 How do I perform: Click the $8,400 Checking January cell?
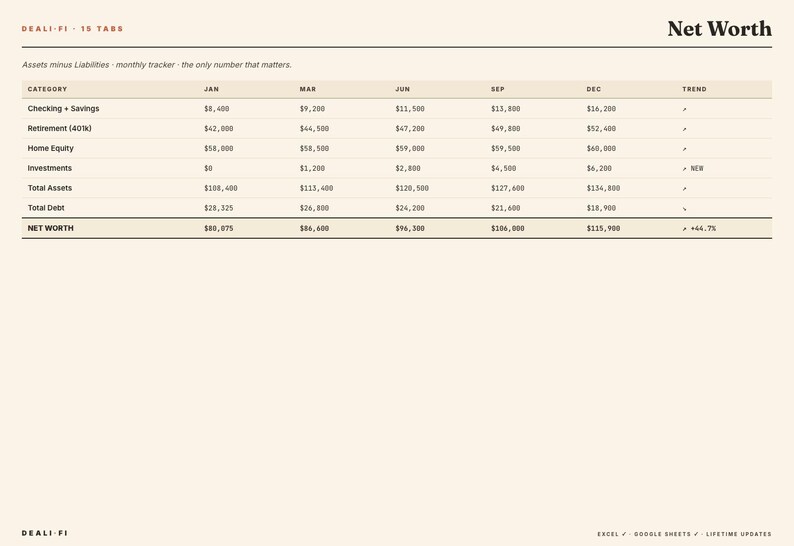tap(217, 109)
